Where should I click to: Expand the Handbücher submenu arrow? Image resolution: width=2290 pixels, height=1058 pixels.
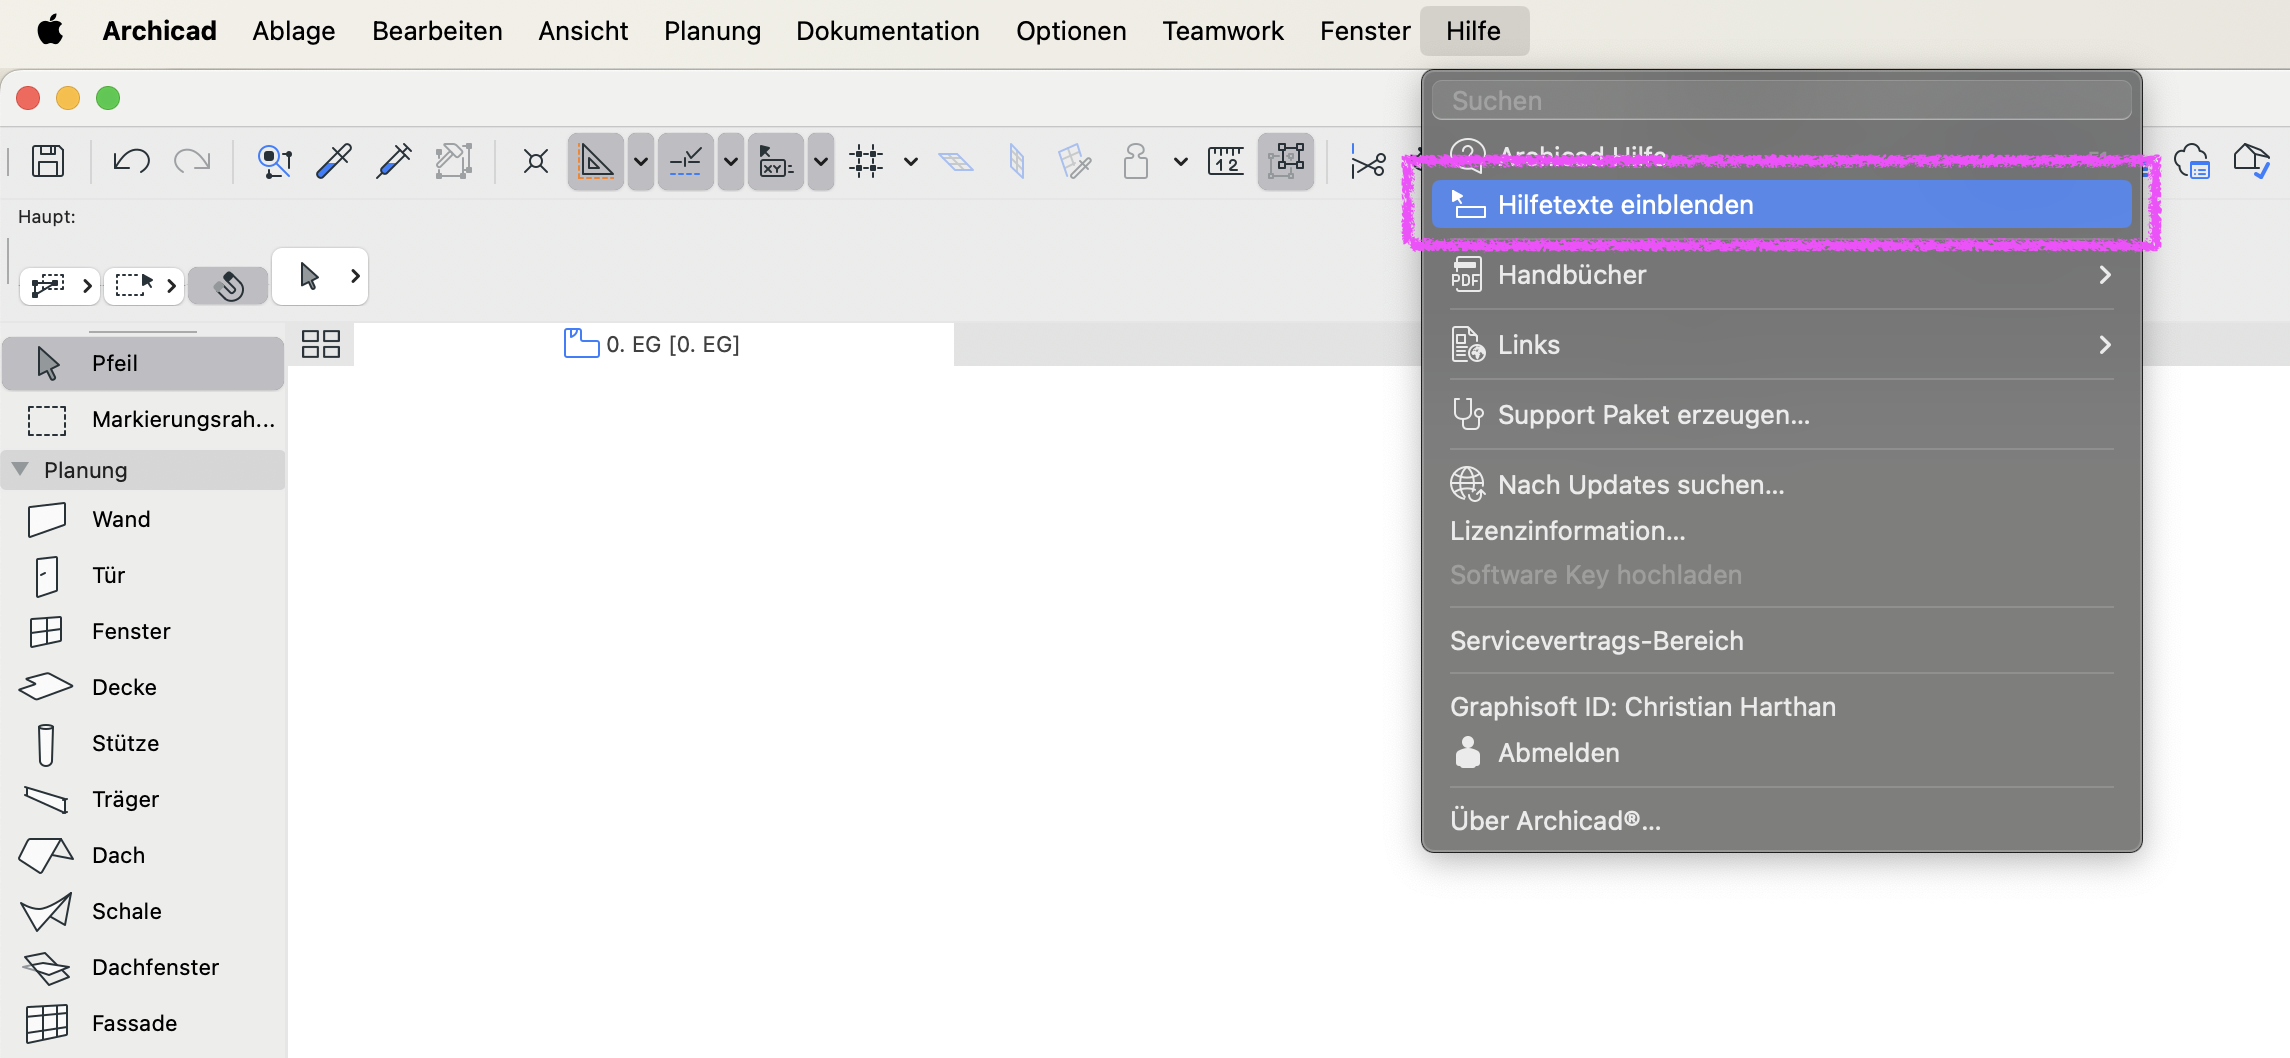[2105, 275]
